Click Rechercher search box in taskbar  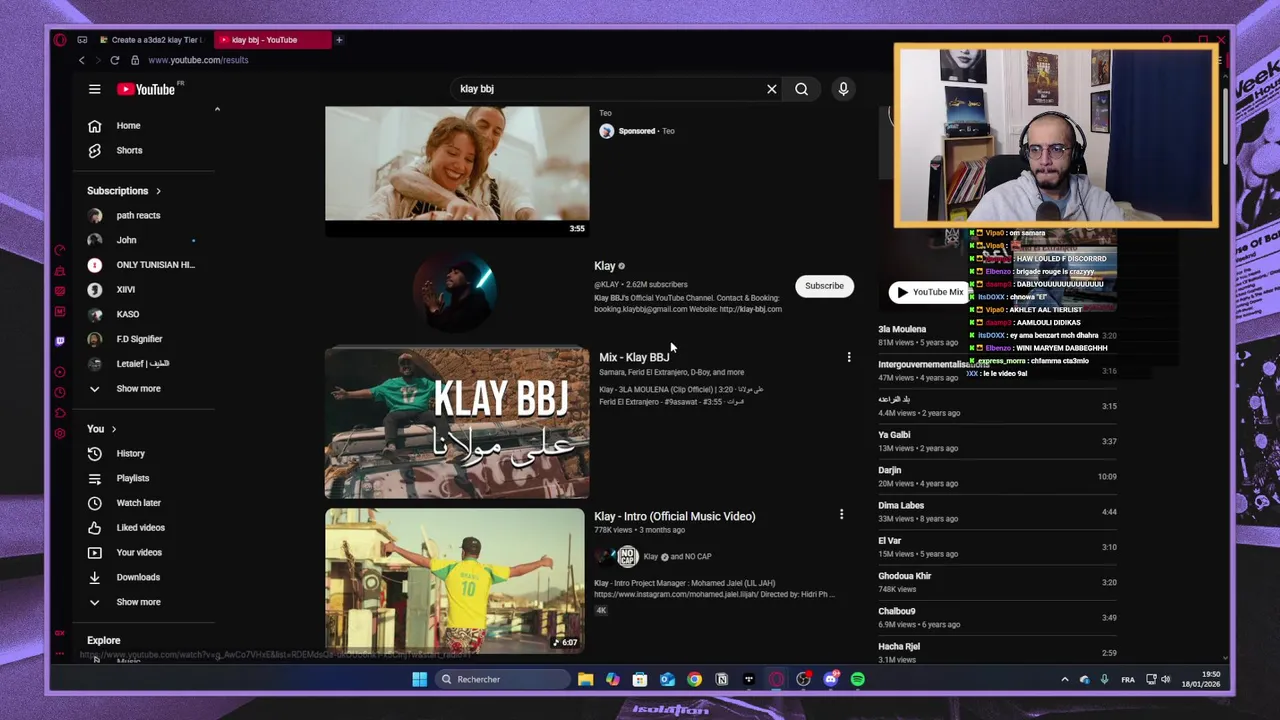pos(505,679)
